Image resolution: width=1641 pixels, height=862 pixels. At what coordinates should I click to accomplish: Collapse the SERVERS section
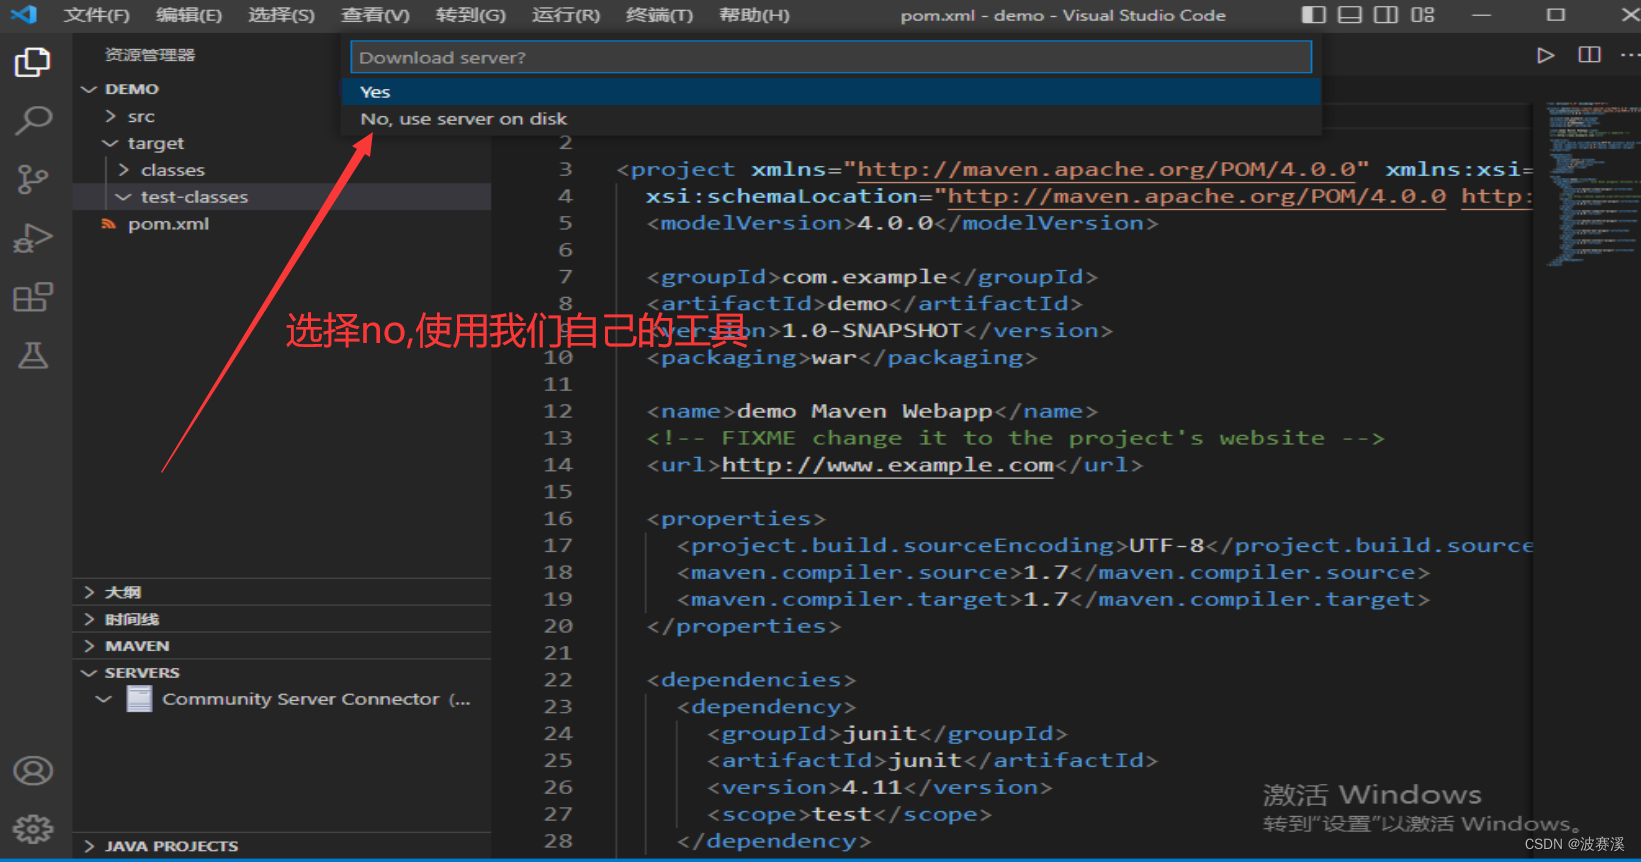(282, 673)
